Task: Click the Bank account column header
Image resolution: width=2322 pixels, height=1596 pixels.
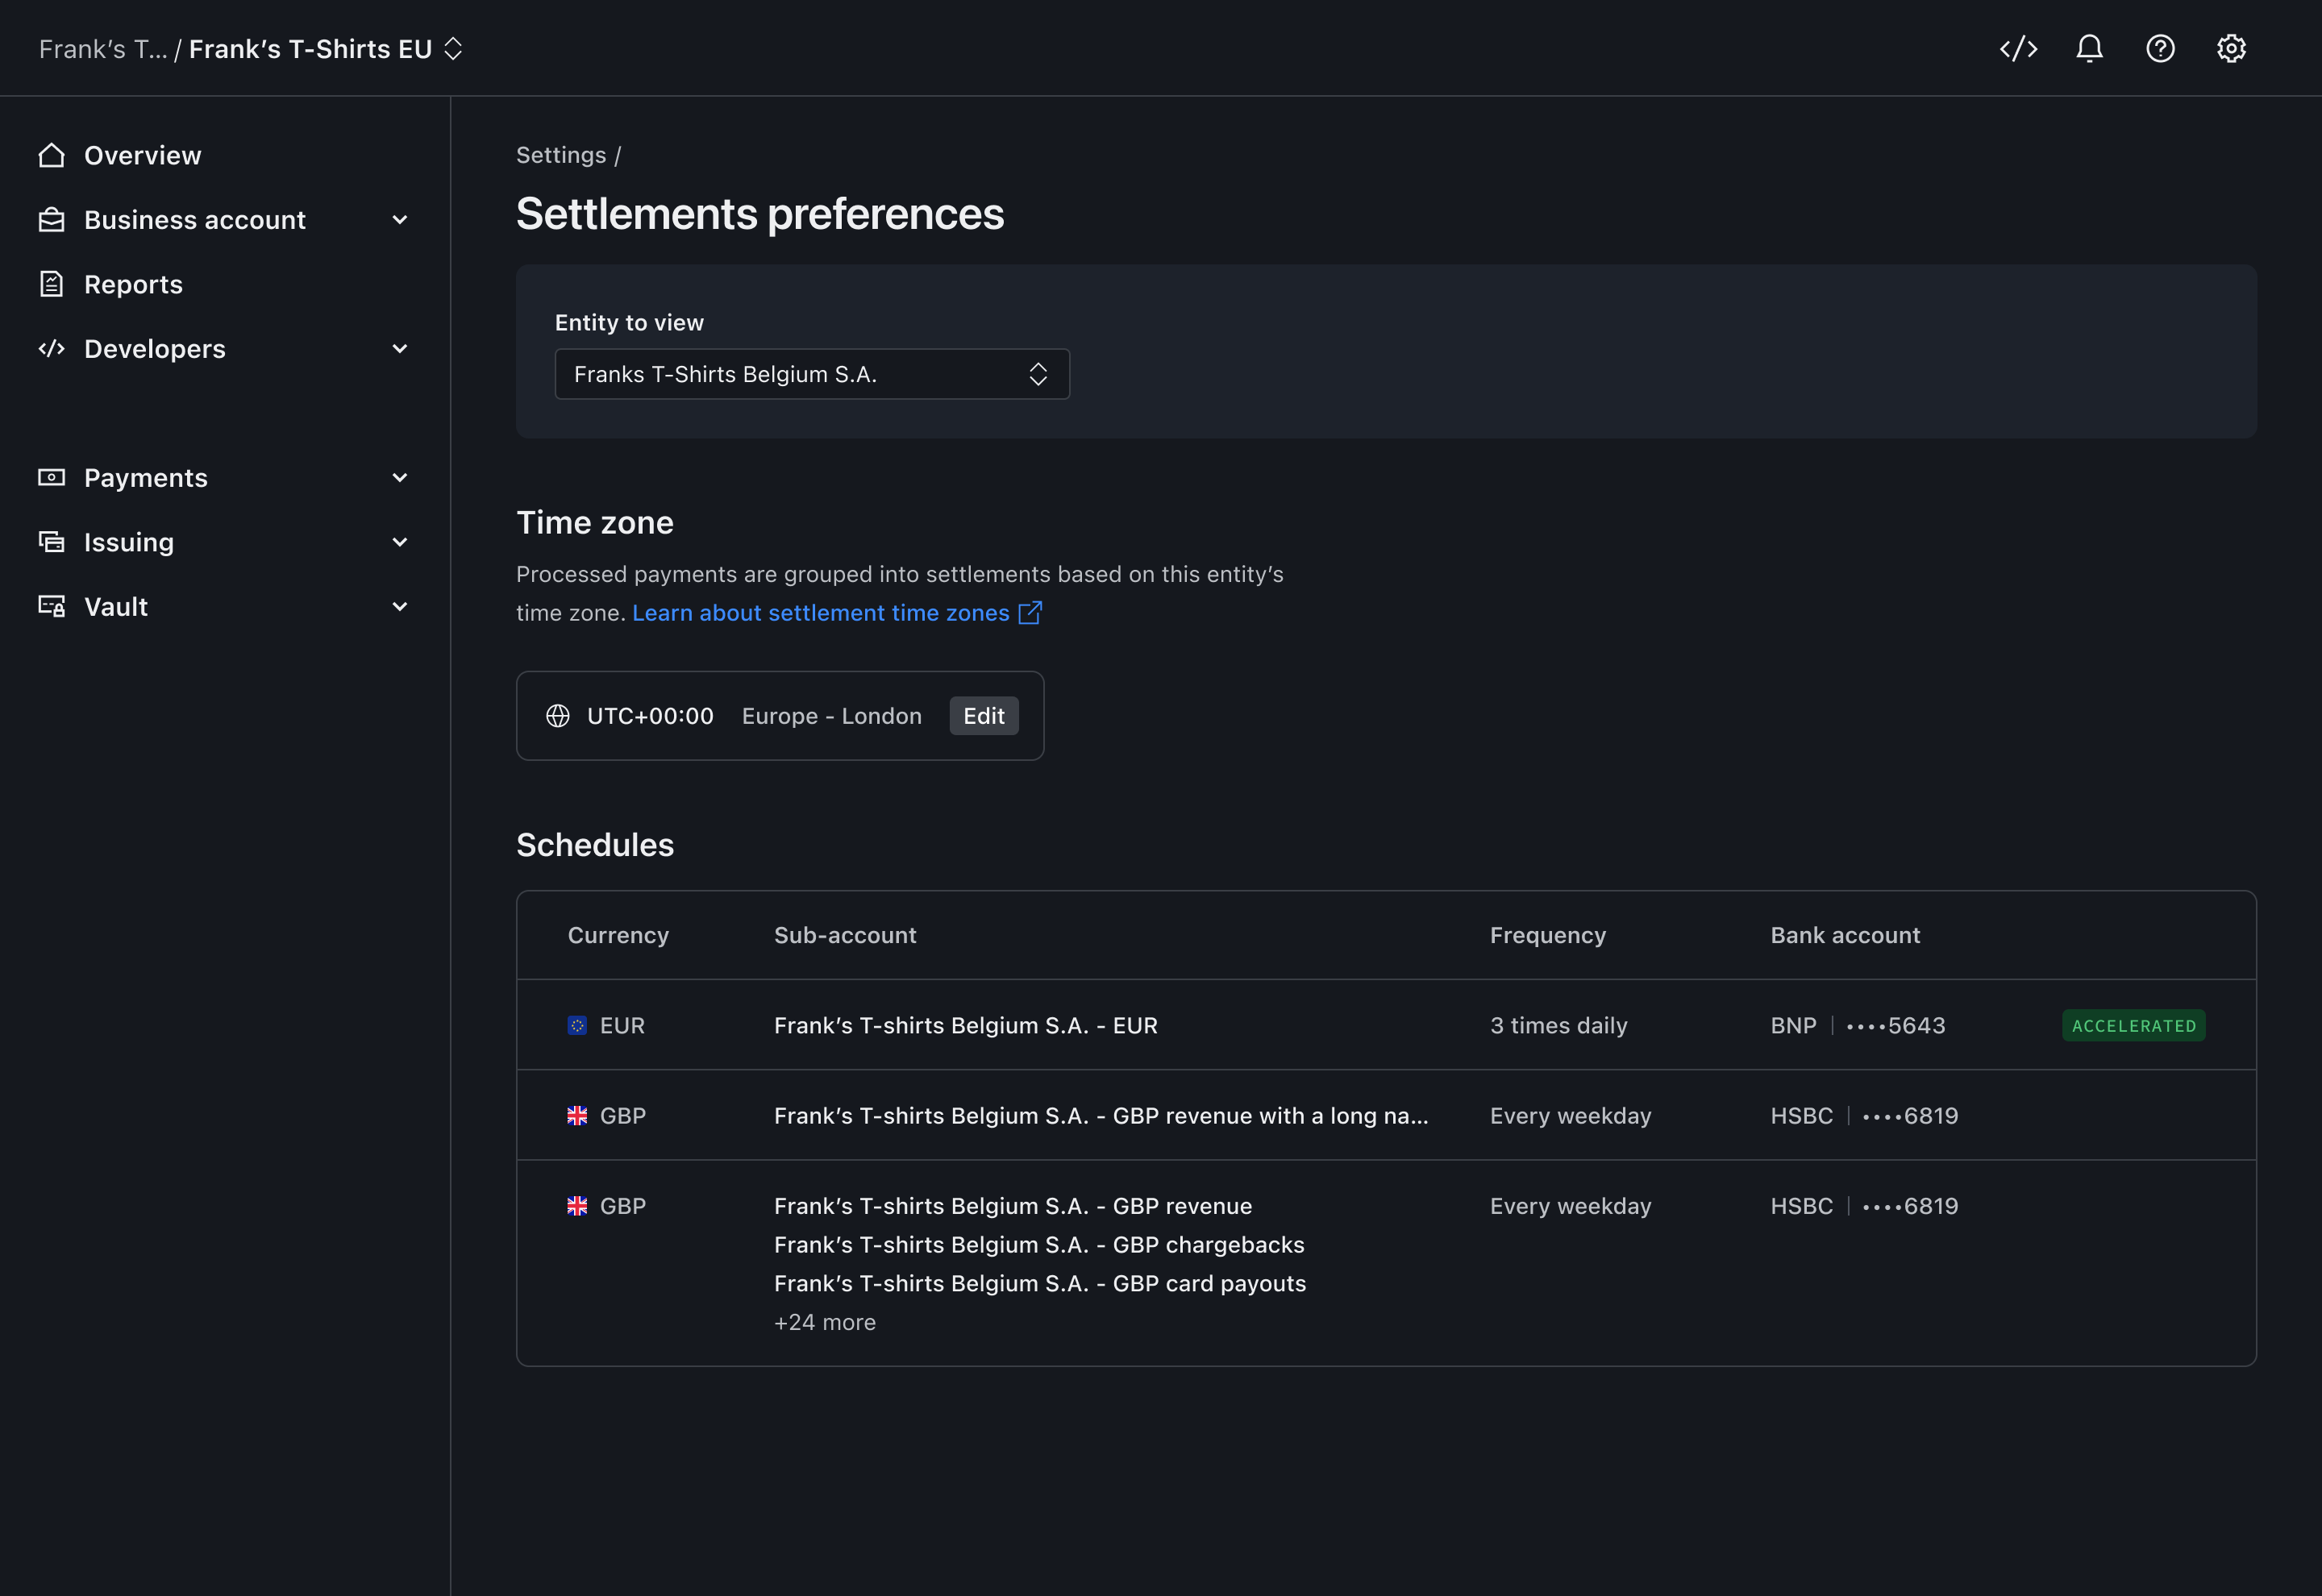Action: click(x=1845, y=935)
